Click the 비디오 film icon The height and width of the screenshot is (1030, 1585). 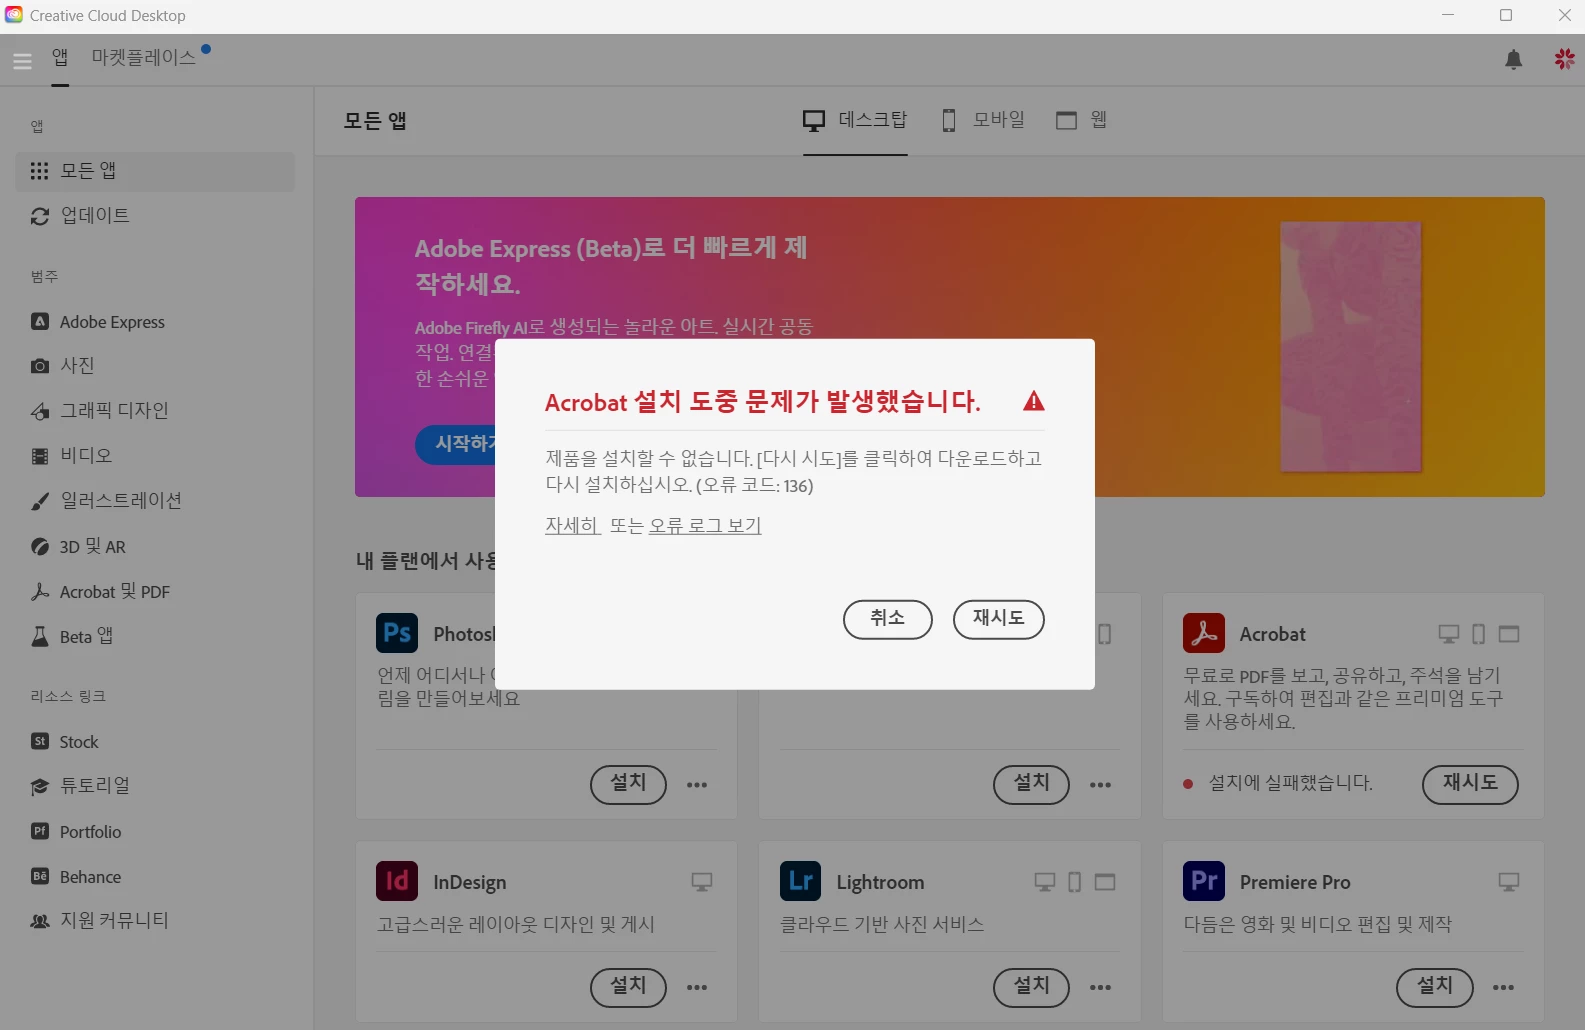click(40, 456)
